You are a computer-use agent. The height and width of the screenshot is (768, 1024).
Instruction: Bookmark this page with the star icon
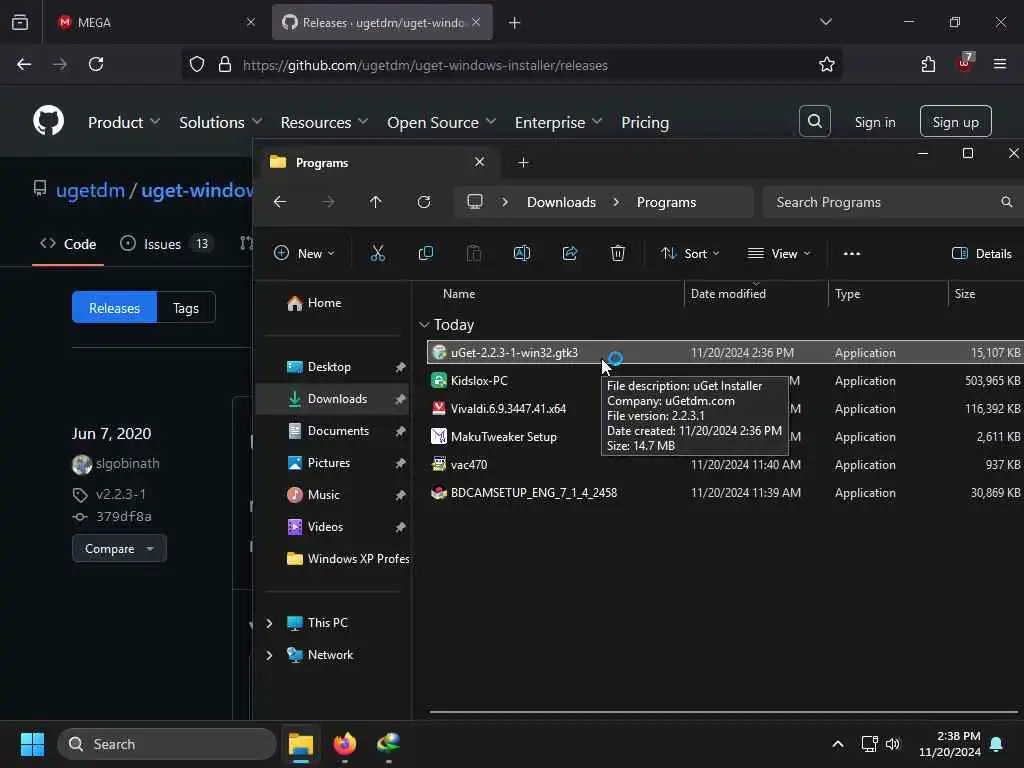click(x=826, y=64)
